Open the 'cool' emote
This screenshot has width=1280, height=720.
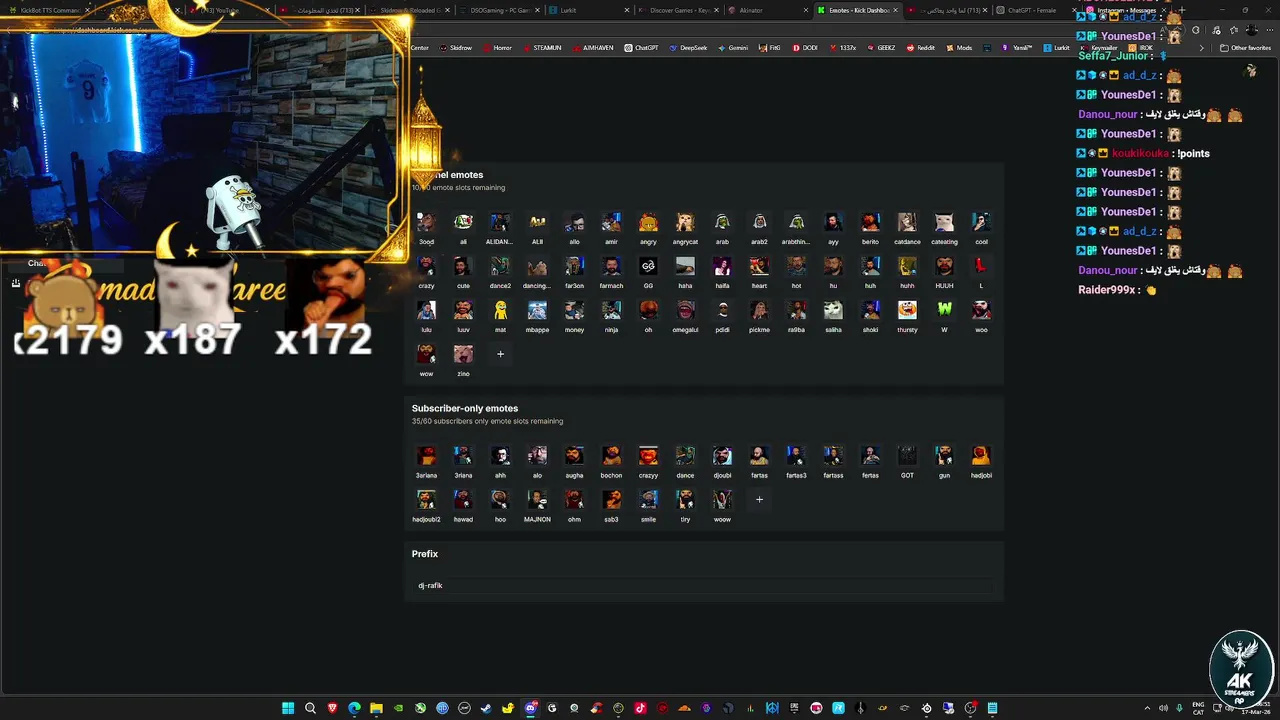click(x=981, y=222)
